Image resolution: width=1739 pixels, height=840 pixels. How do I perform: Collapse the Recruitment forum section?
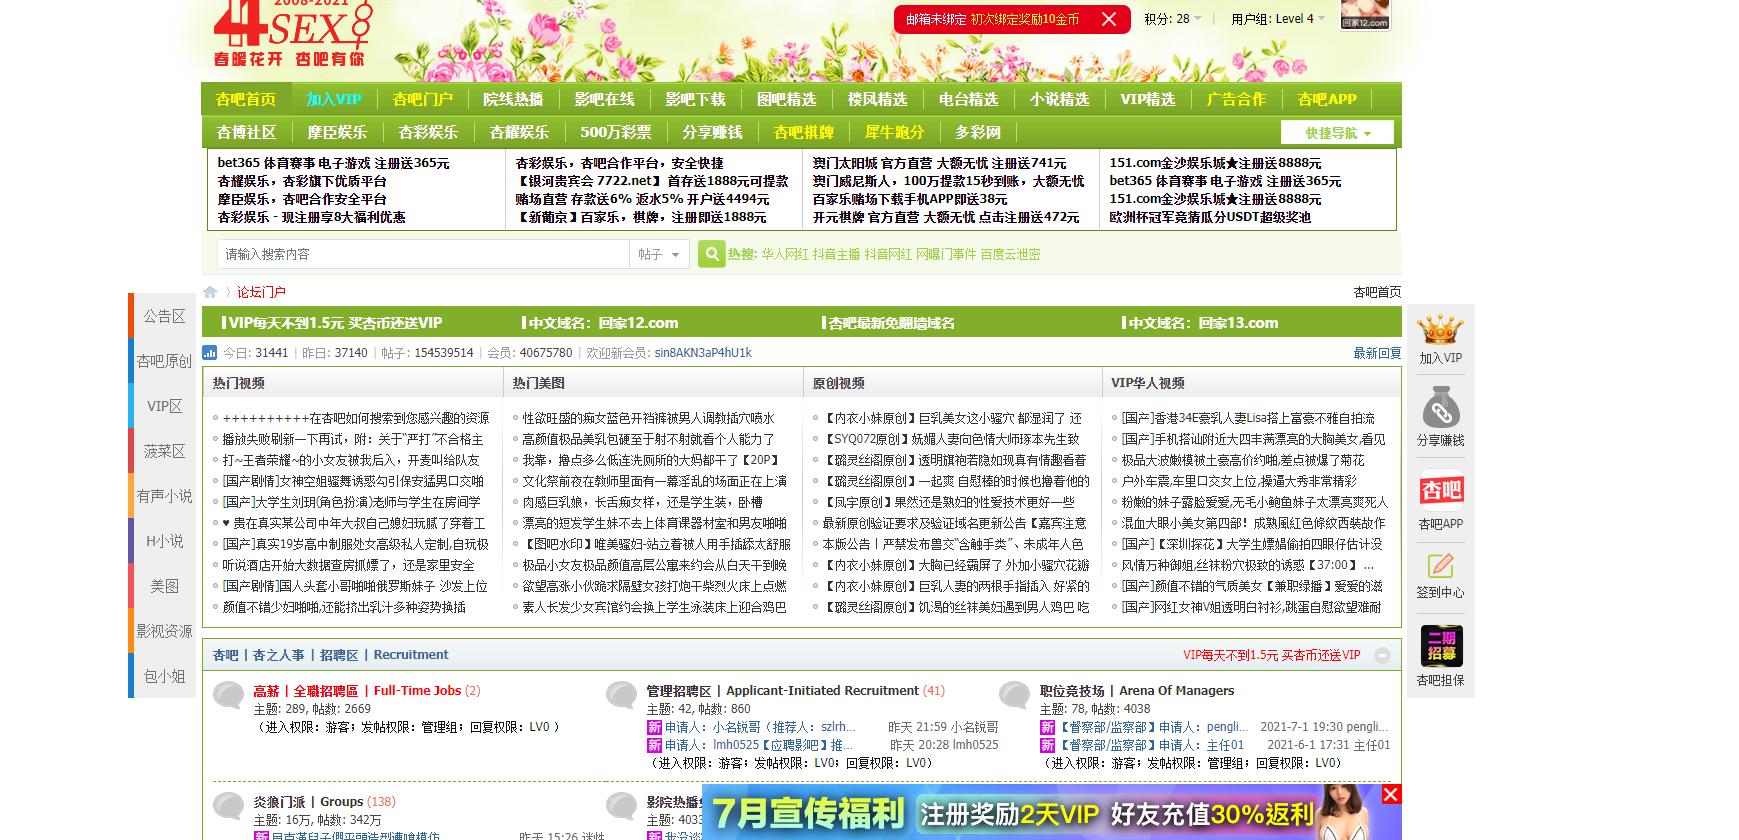[1382, 655]
